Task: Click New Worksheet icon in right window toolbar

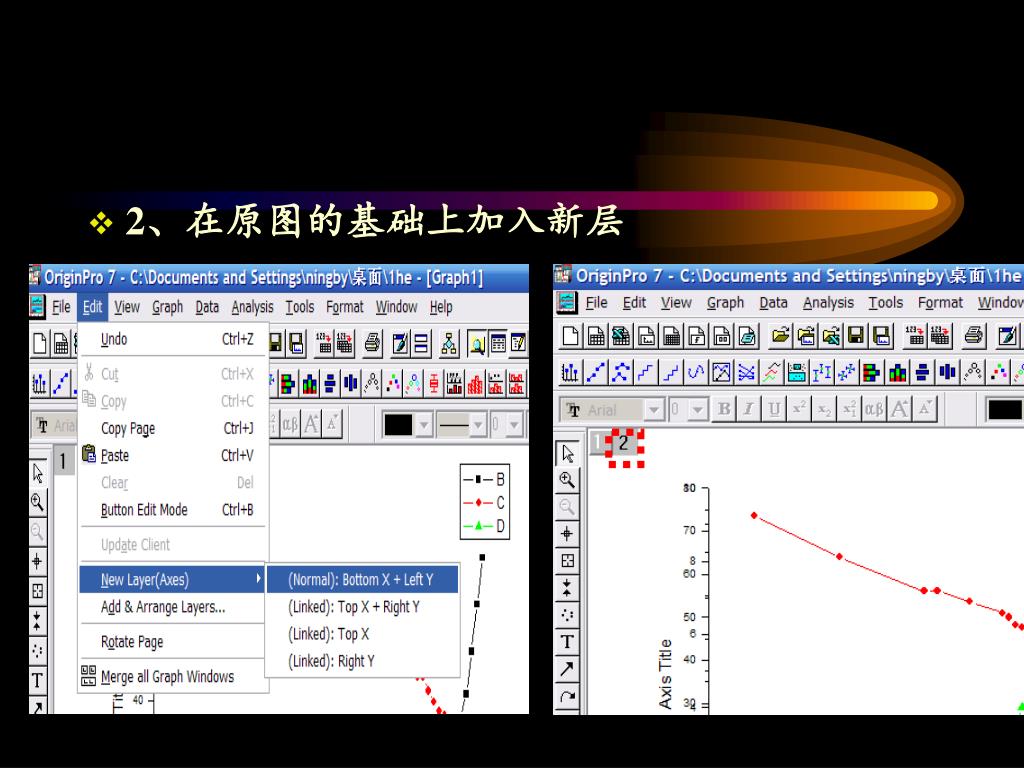Action: [x=596, y=336]
